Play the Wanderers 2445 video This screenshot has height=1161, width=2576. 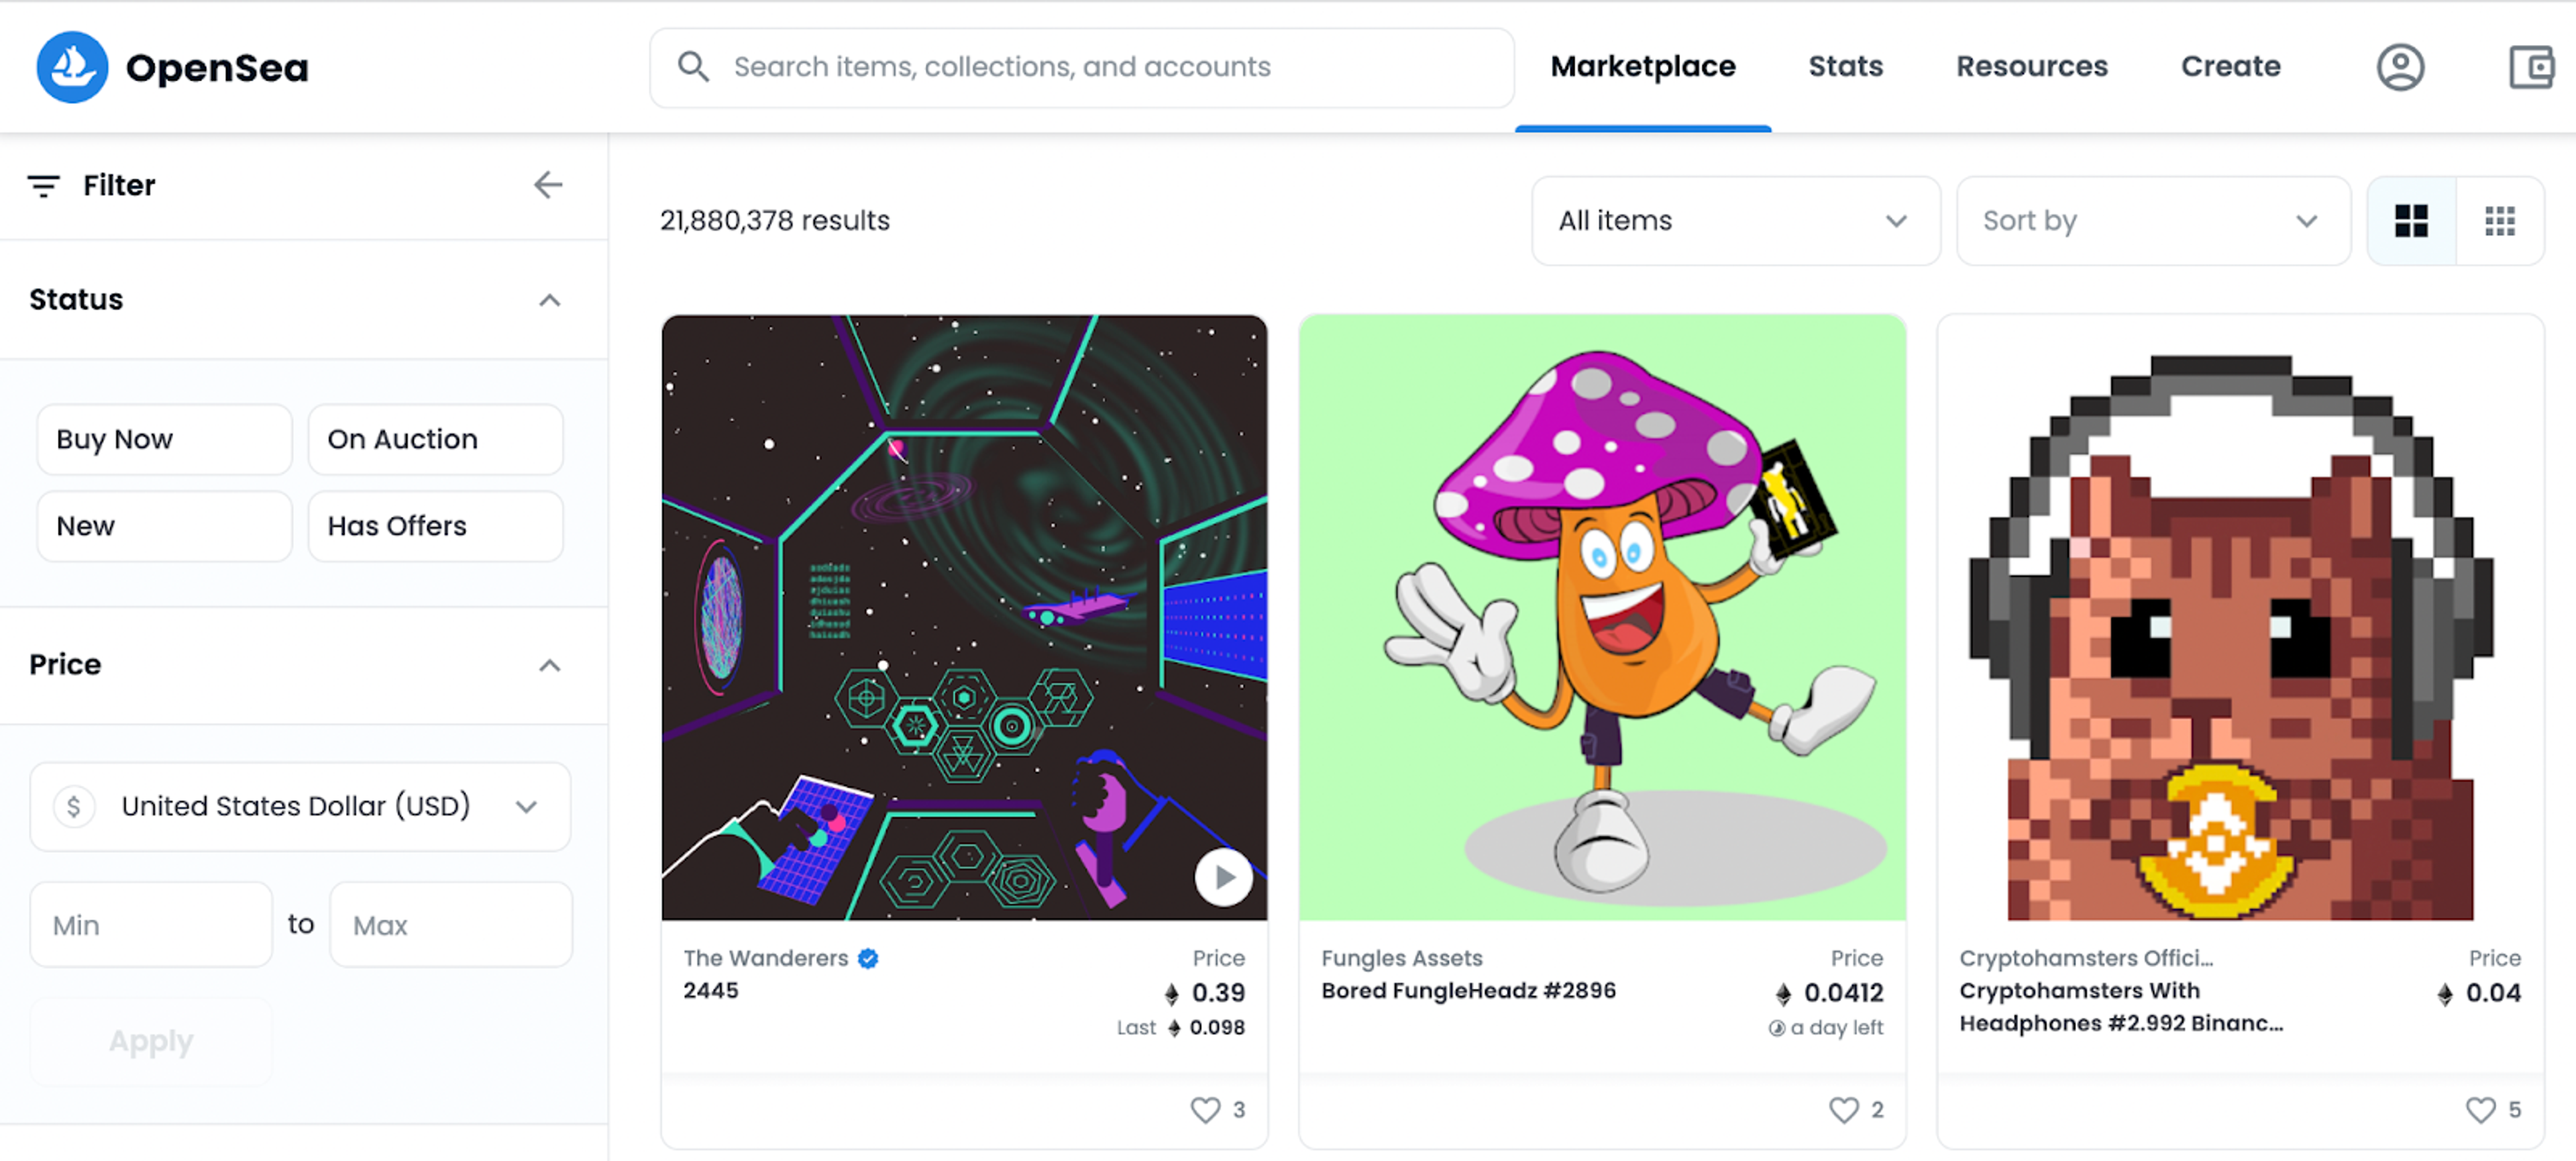1223,877
